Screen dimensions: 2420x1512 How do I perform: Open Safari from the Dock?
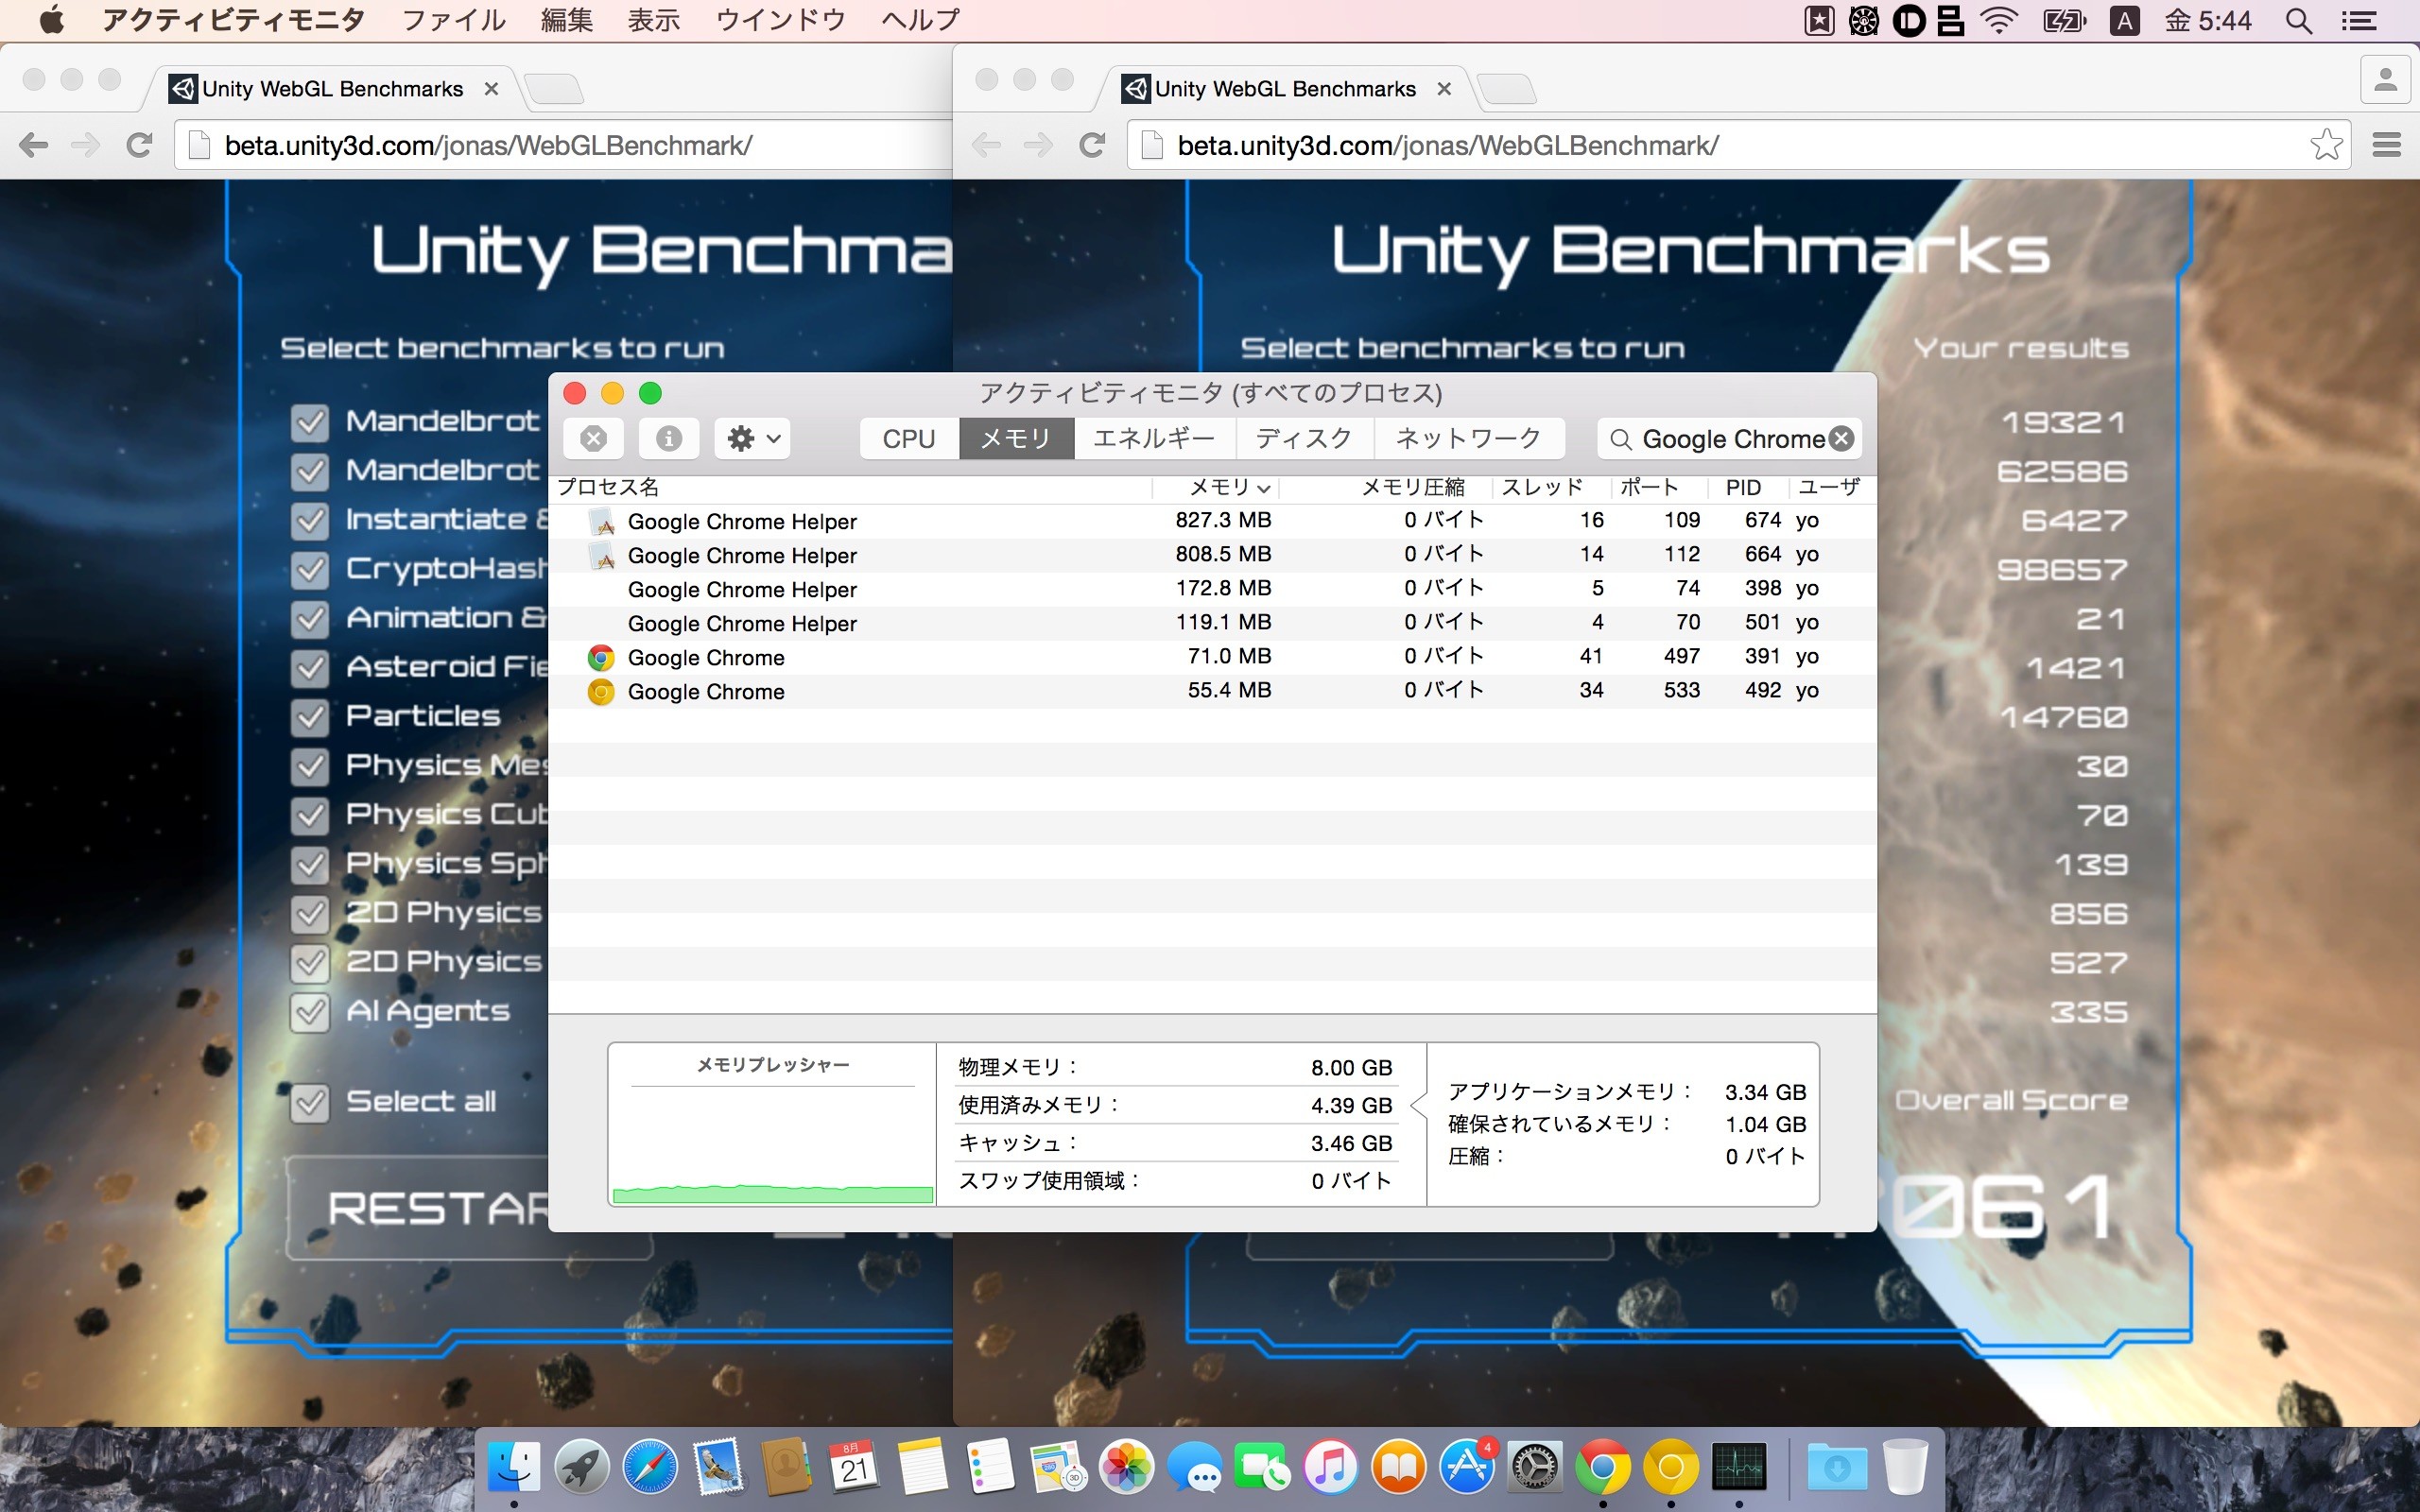[650, 1467]
